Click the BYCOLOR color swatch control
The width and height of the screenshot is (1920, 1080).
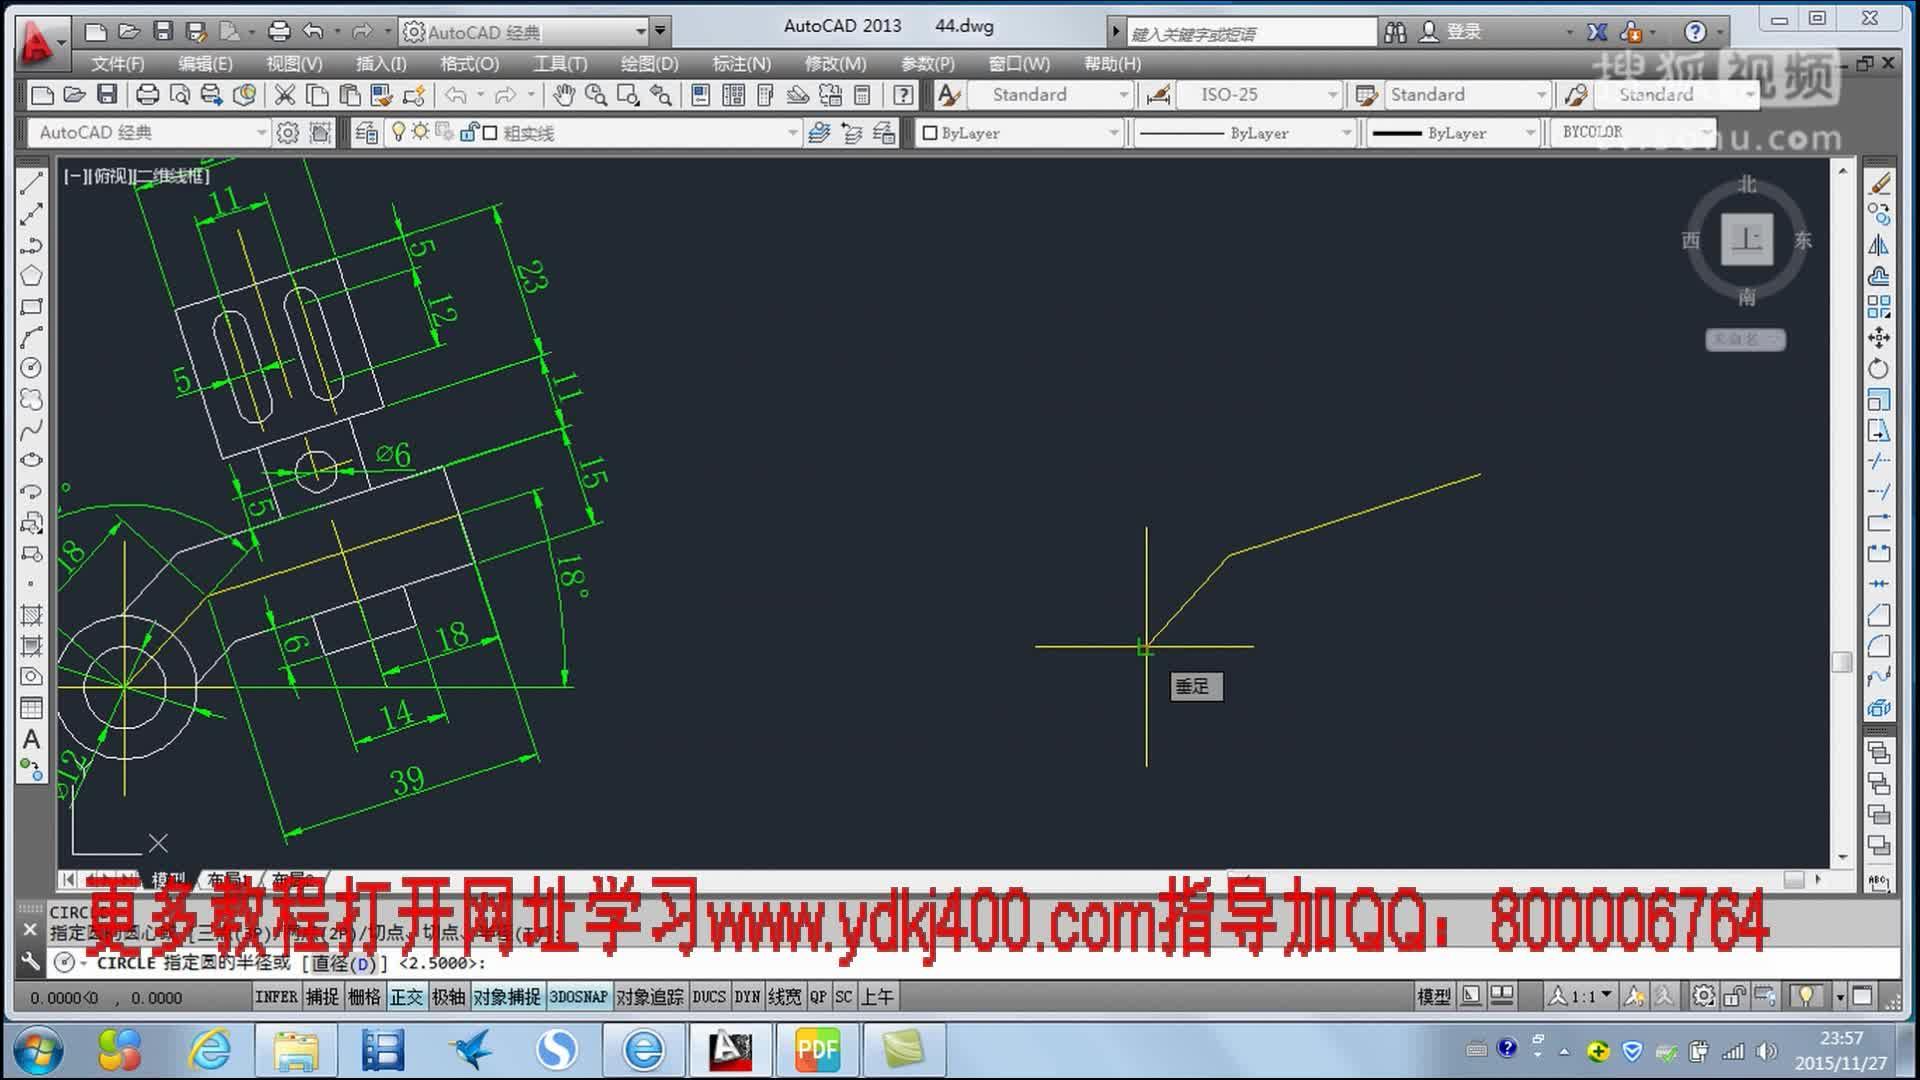coord(1630,132)
